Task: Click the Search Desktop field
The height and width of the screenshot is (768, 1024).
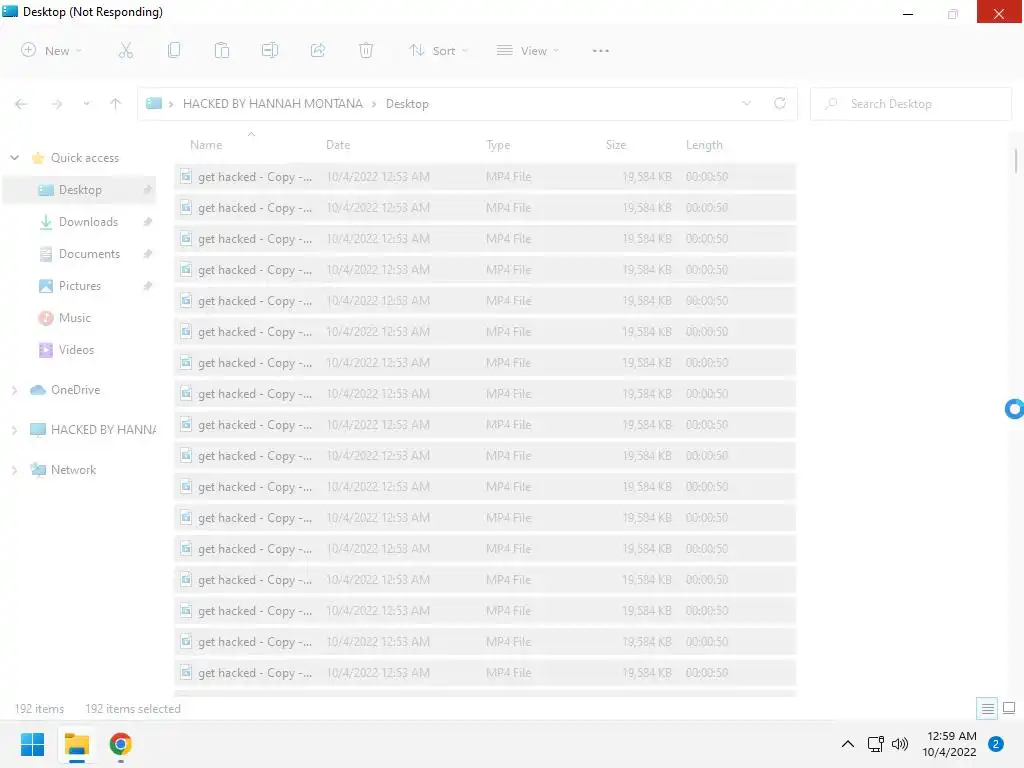Action: coord(910,103)
